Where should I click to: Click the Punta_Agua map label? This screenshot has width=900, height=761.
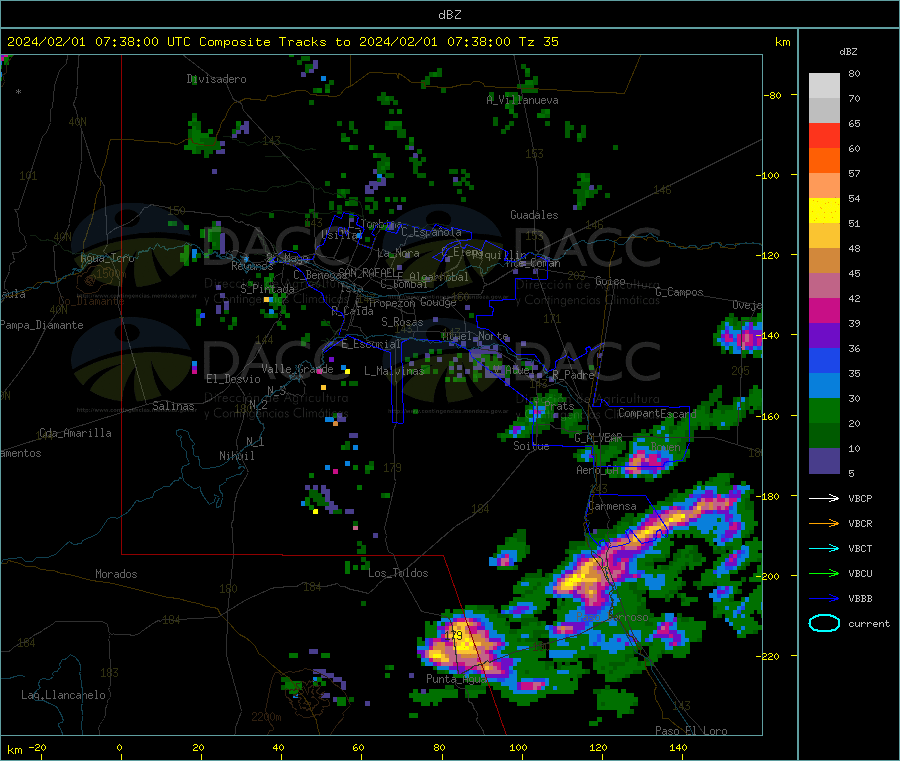(456, 679)
